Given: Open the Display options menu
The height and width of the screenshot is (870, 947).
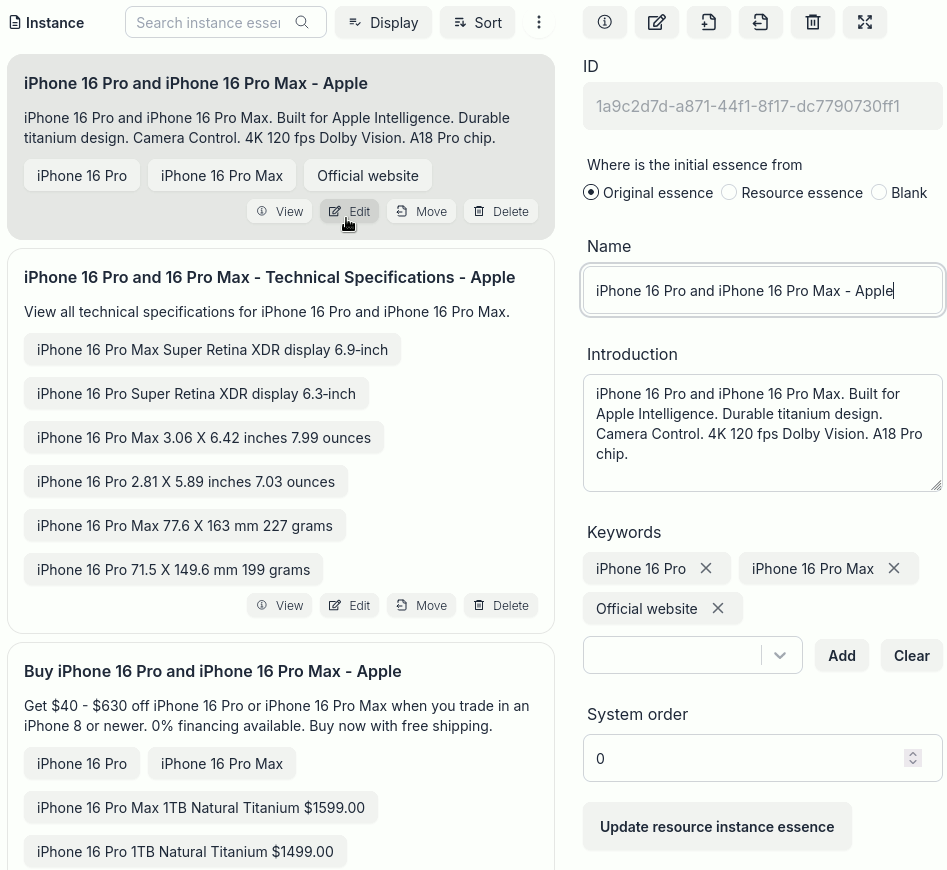Looking at the screenshot, I should [384, 22].
